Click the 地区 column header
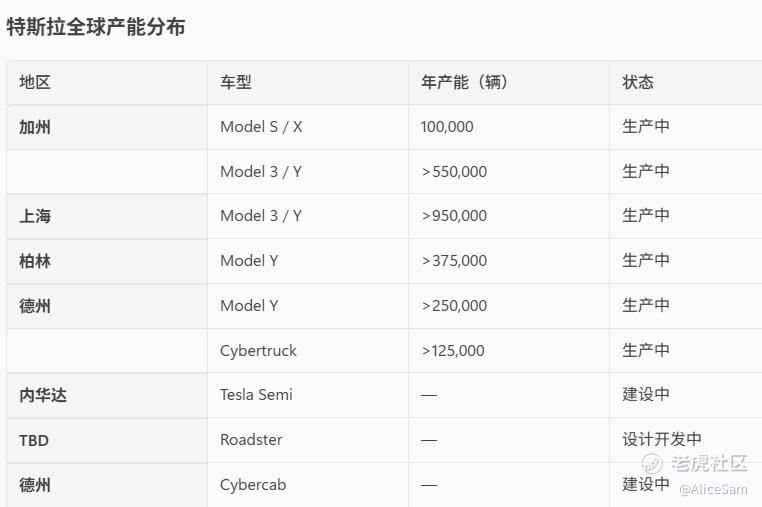 coord(35,83)
